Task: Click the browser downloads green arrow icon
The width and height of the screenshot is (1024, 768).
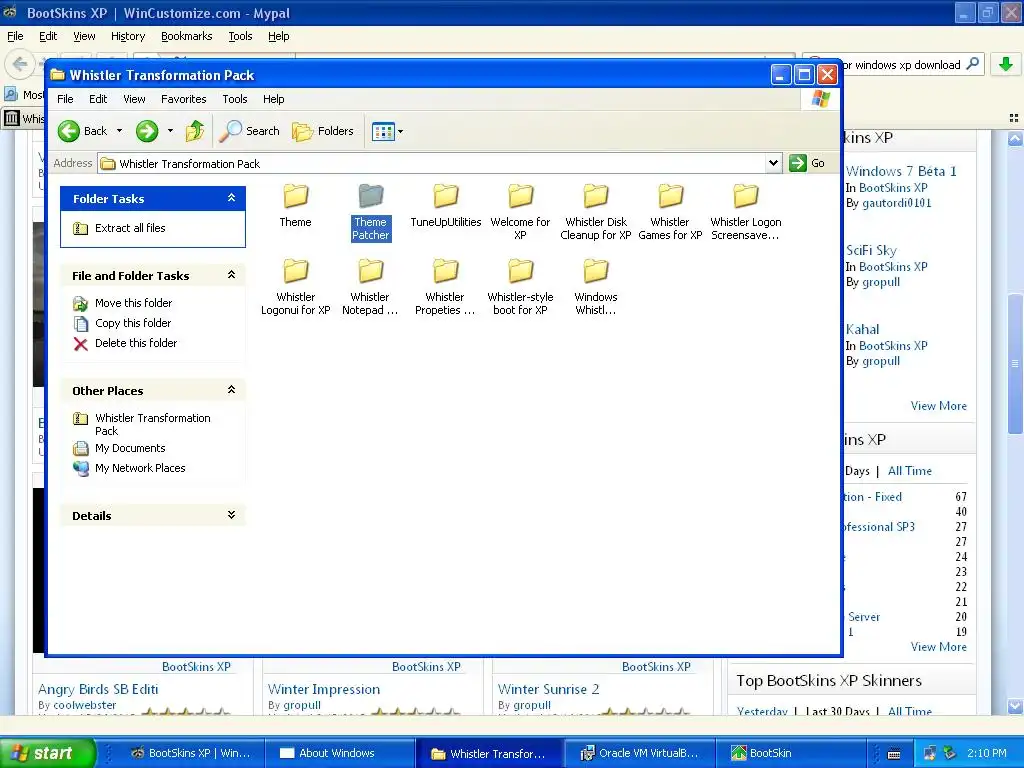Action: [1006, 64]
